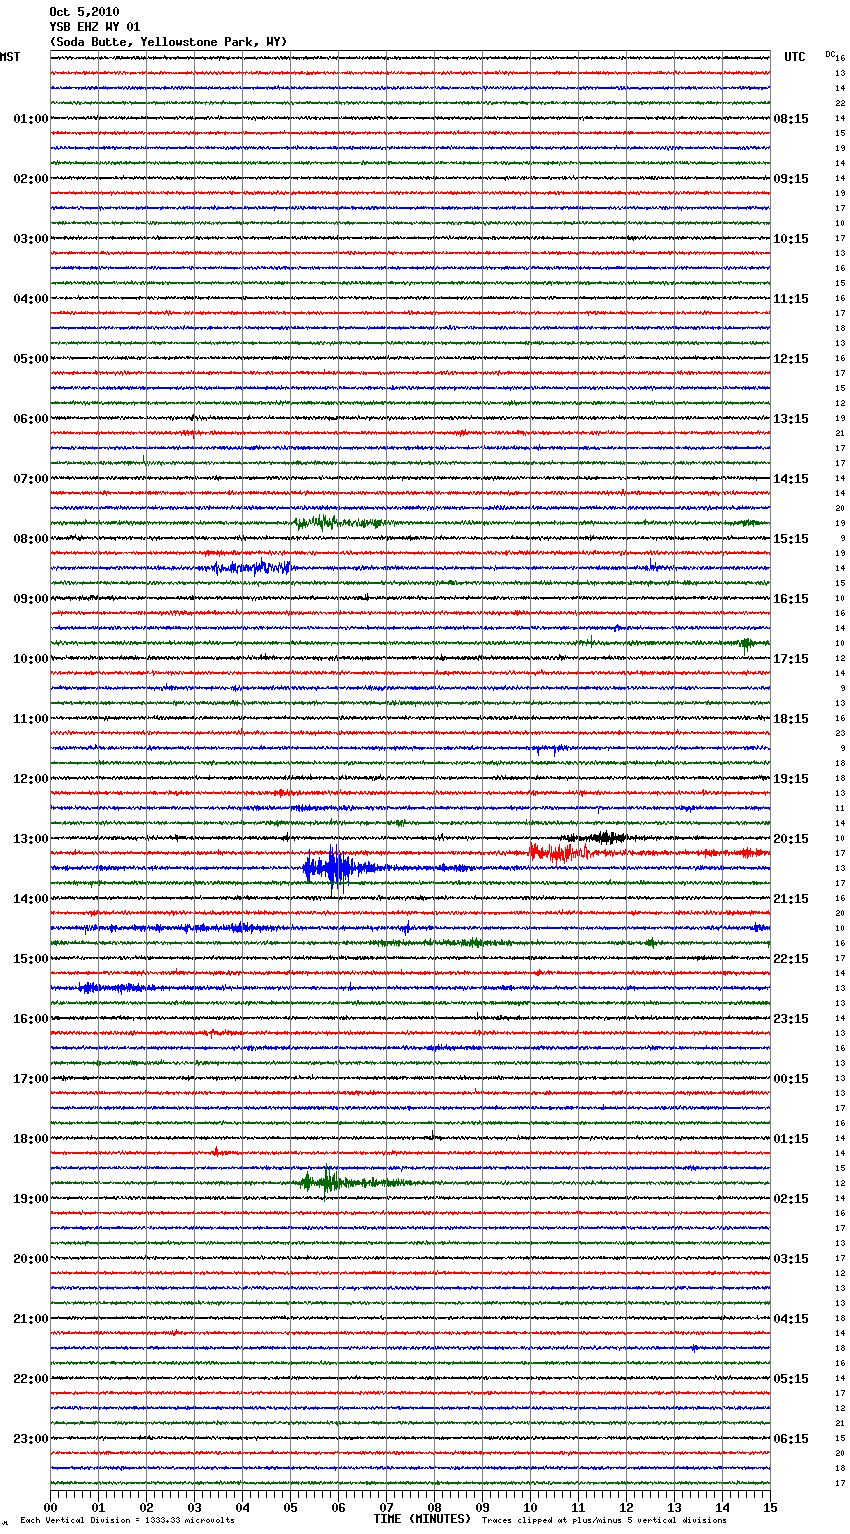Click "Each Vertical Division = 1333.33 microvolts" note

pos(127,1520)
